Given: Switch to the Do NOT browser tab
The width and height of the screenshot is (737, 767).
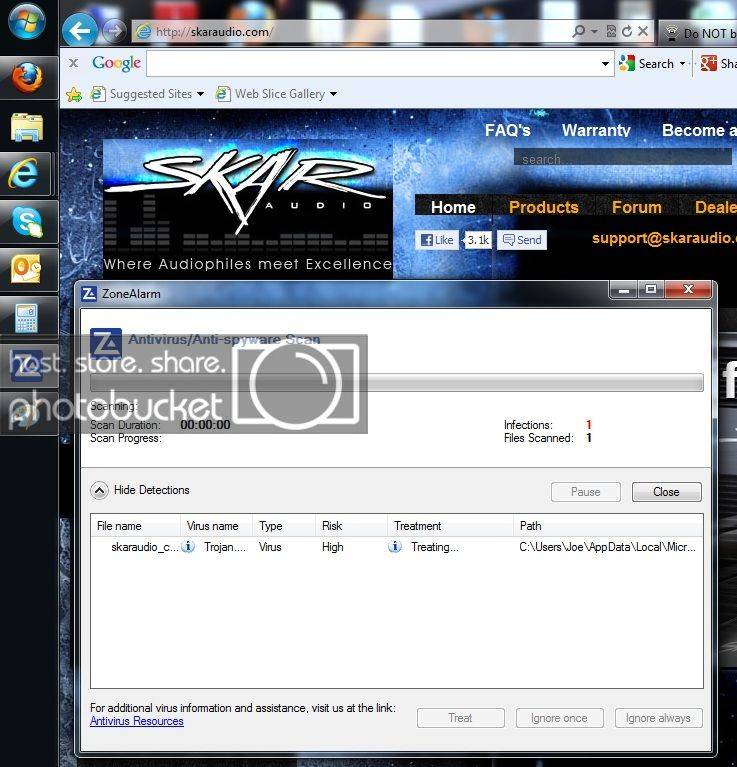Looking at the screenshot, I should coord(698,33).
